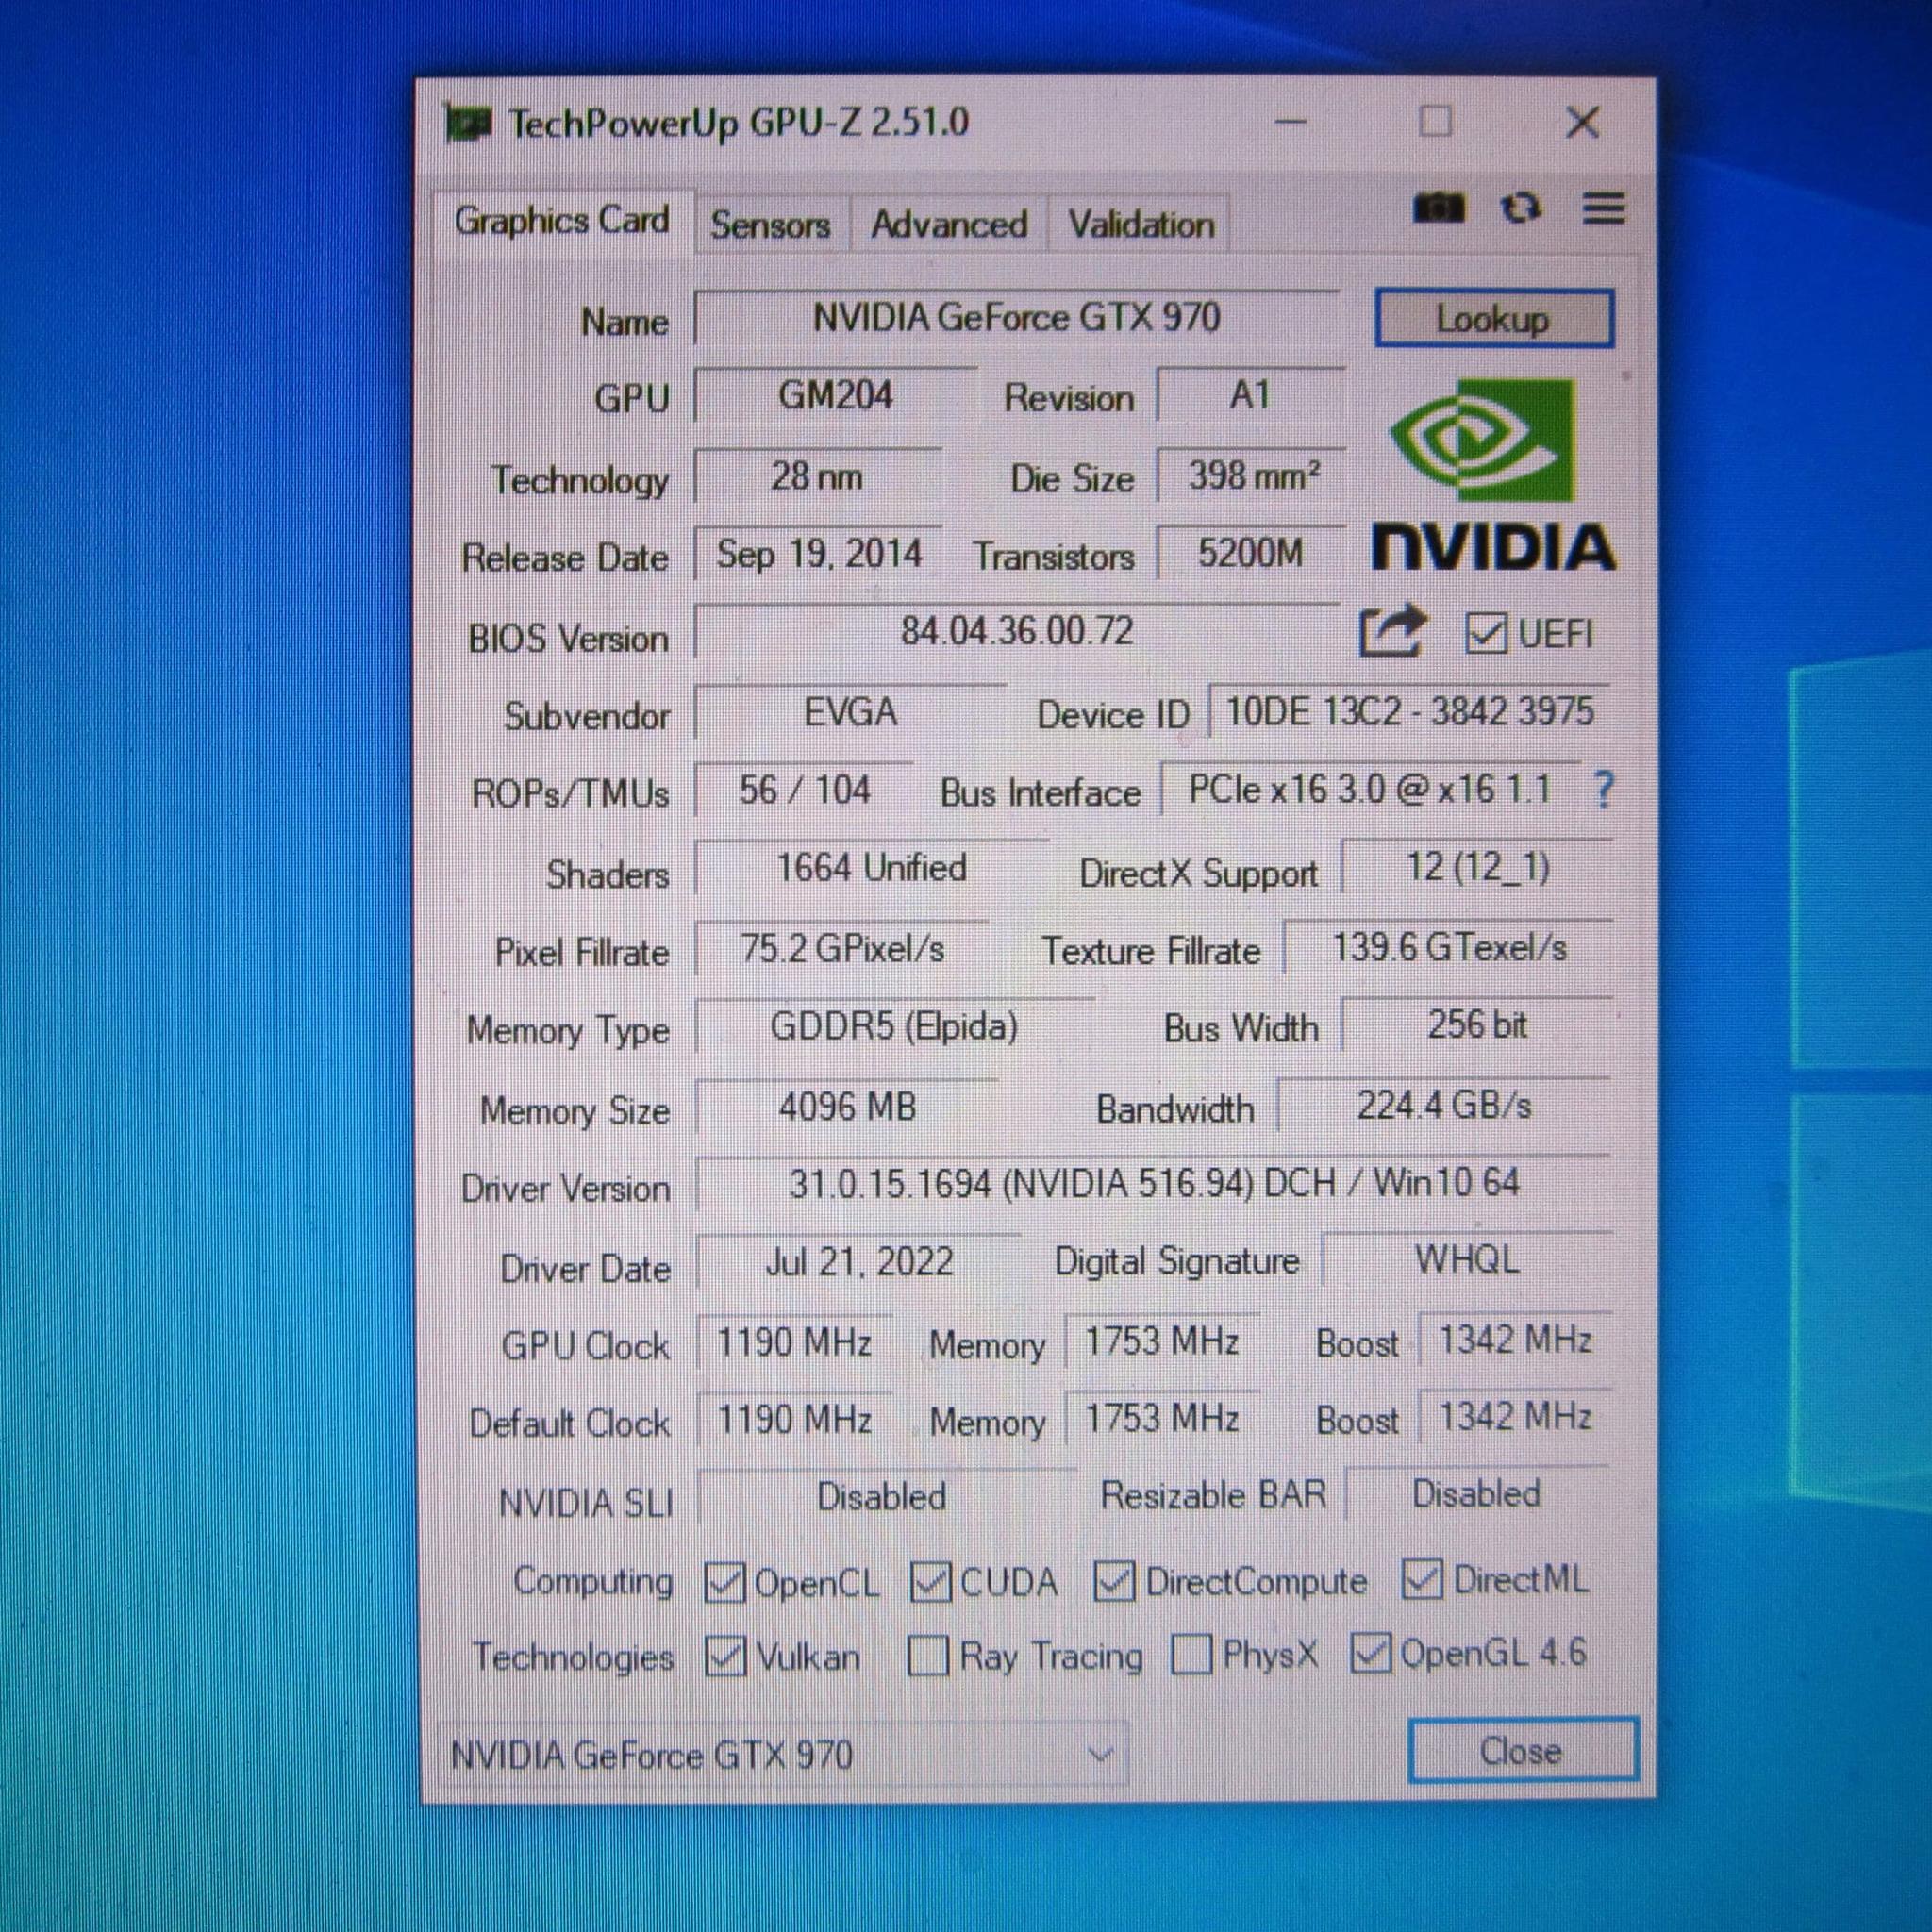Viewport: 1932px width, 1932px height.
Task: Click the Close button
Action: (1522, 1751)
